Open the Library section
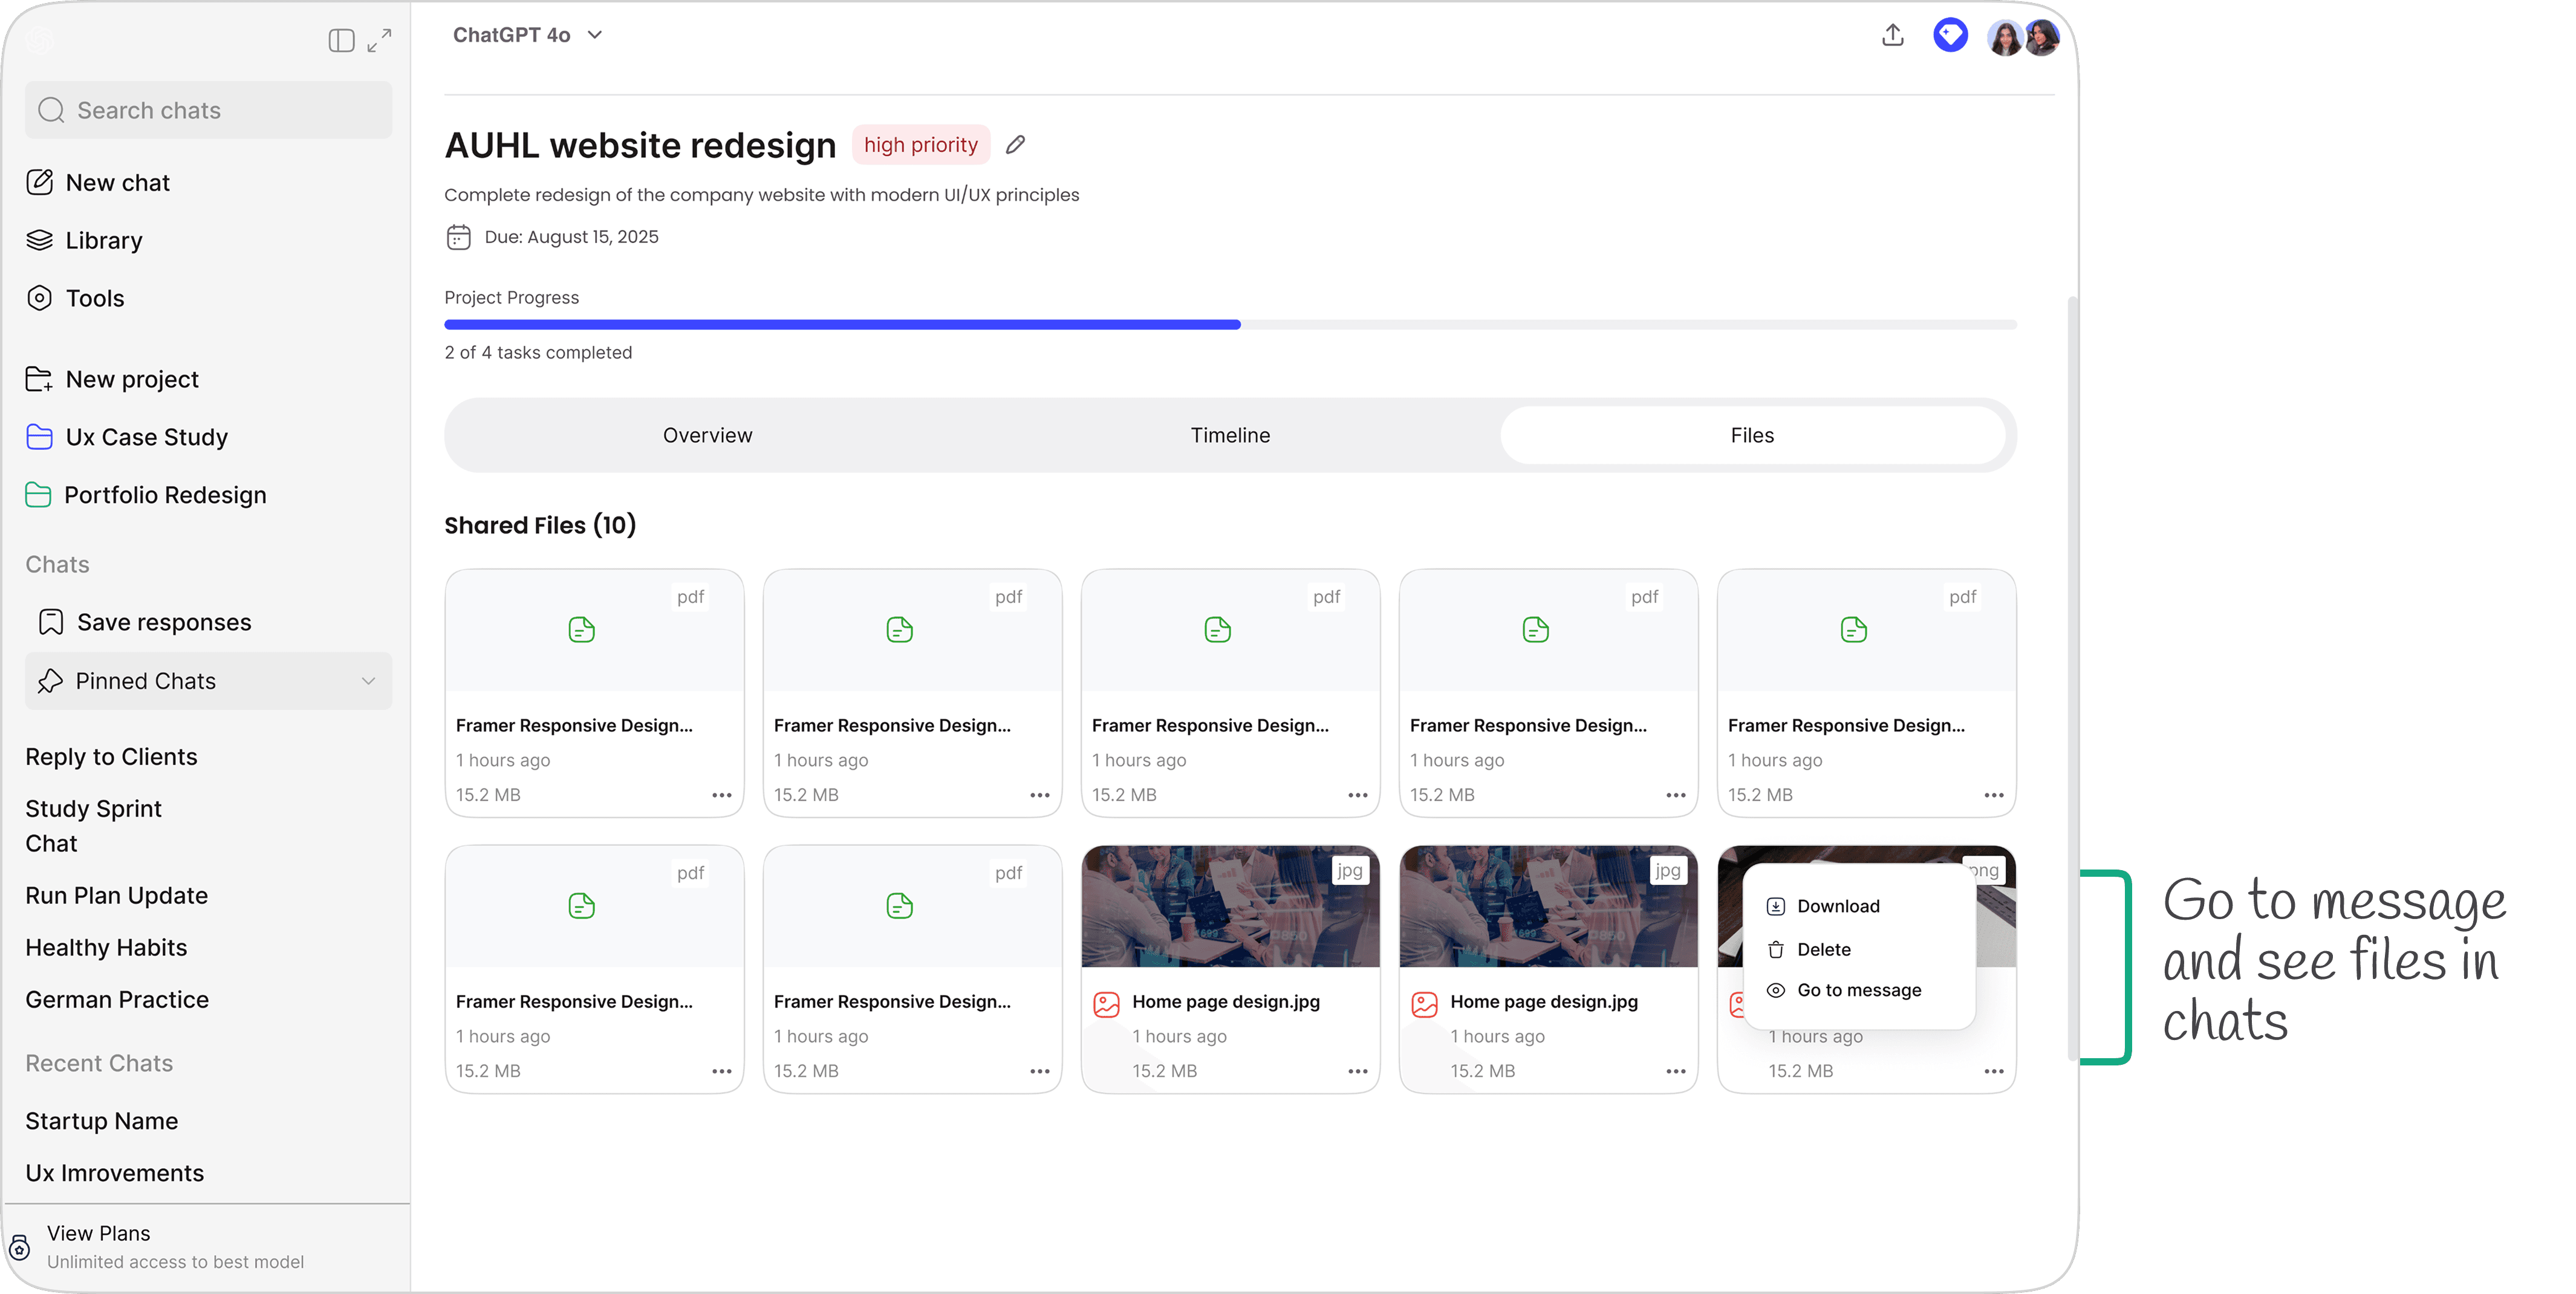This screenshot has width=2576, height=1294. [103, 241]
